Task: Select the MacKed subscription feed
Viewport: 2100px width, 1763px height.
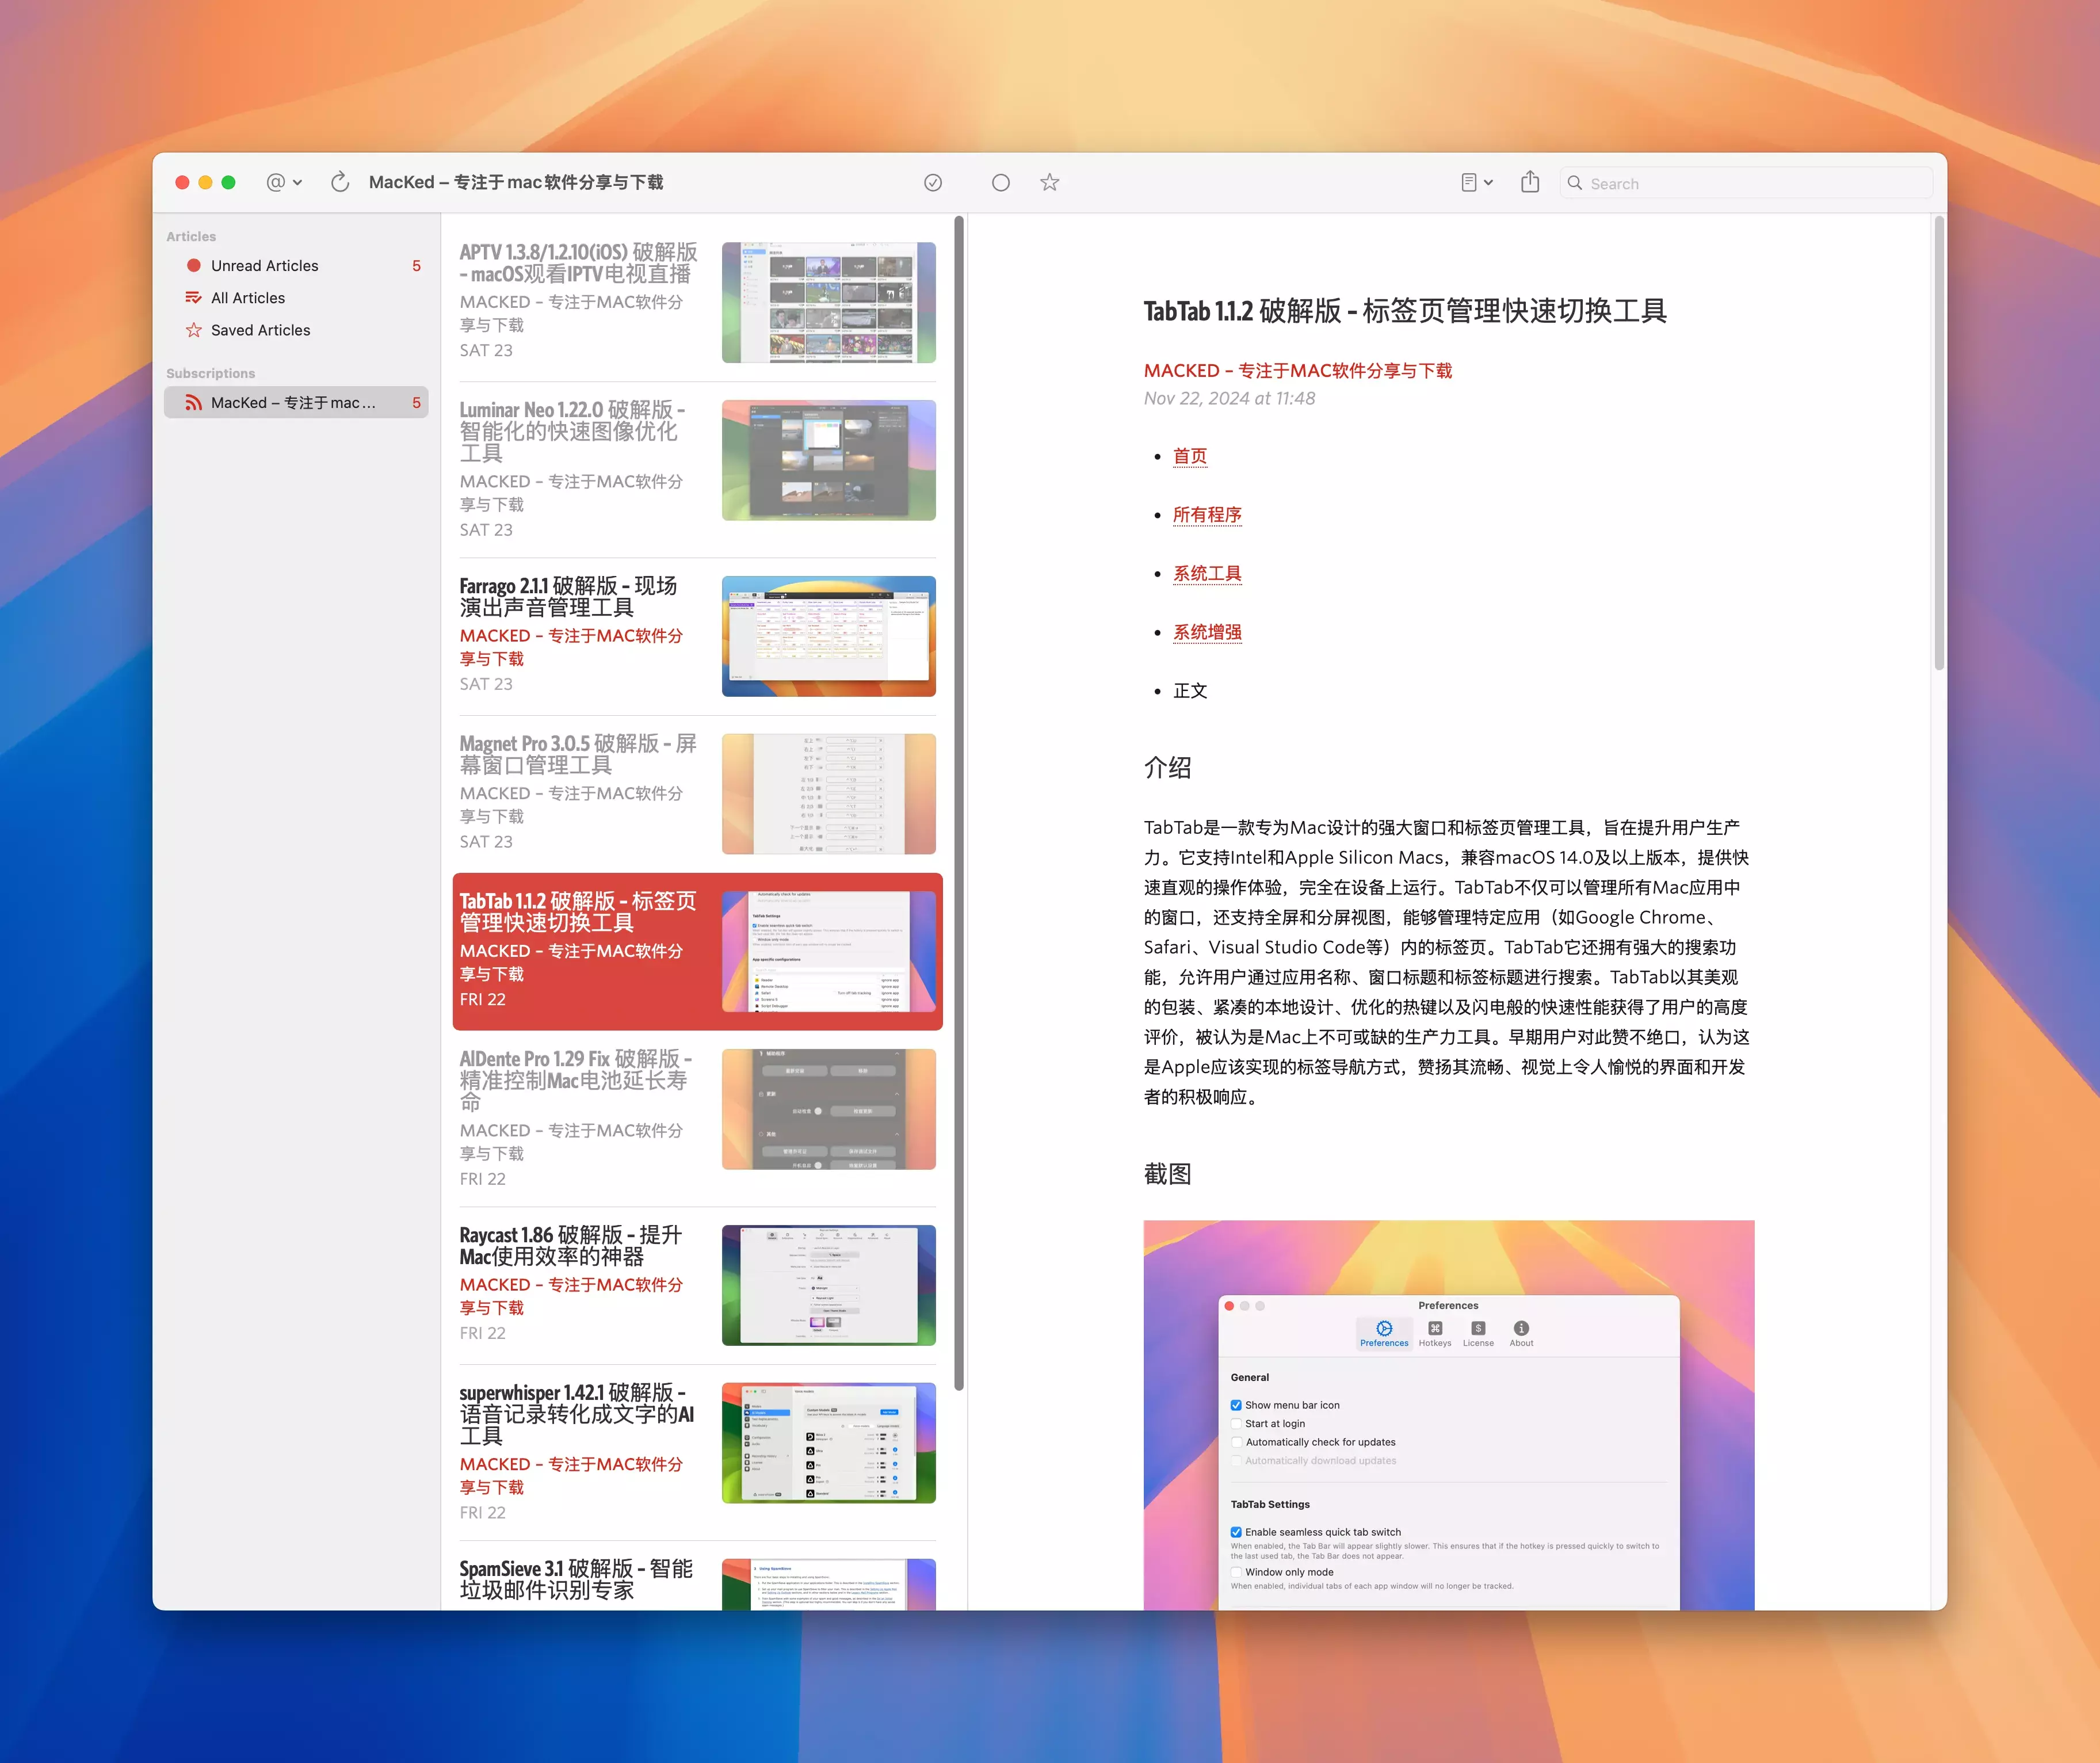Action: [x=293, y=402]
